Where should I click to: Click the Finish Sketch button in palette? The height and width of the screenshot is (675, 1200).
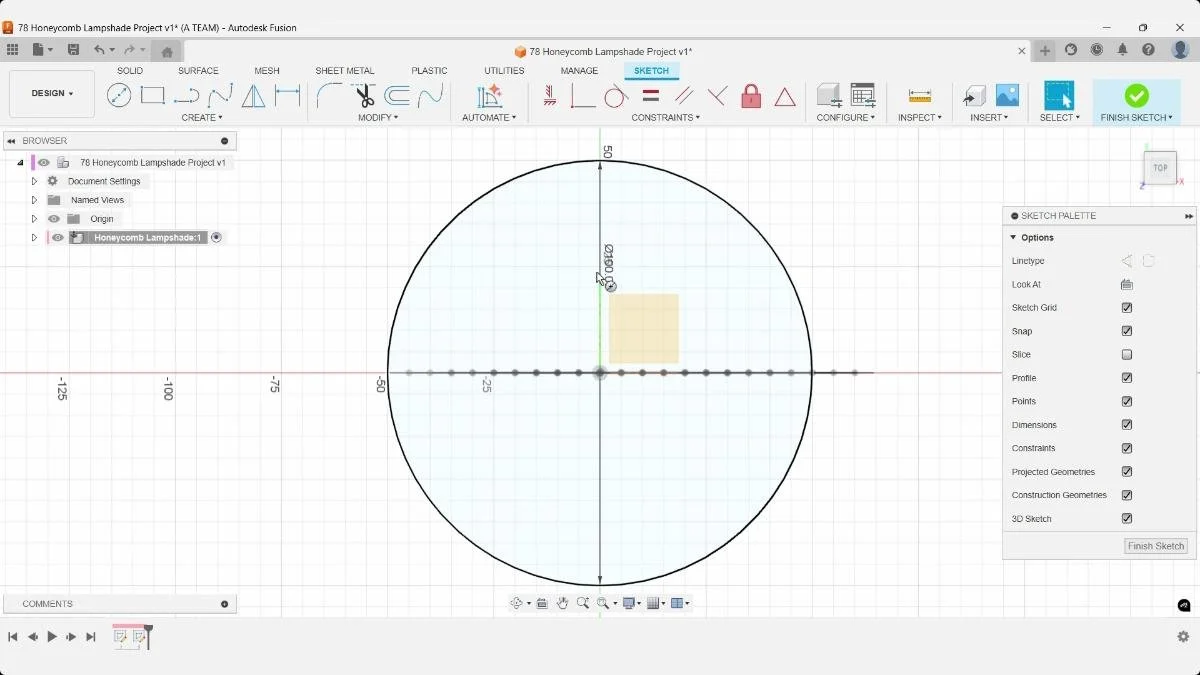1156,546
